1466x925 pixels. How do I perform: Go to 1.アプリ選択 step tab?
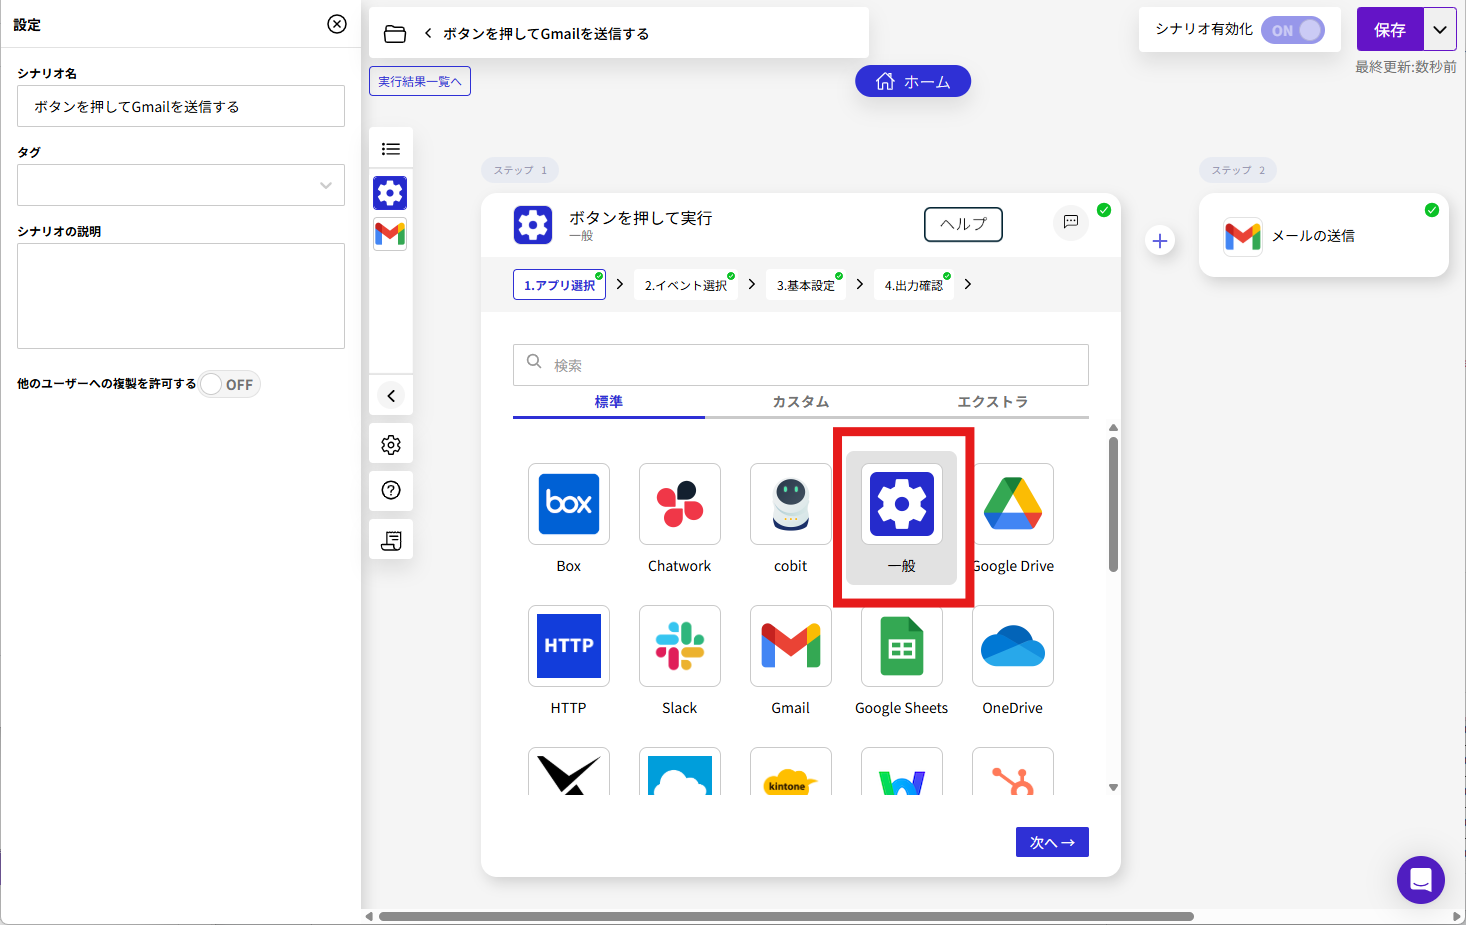[559, 285]
